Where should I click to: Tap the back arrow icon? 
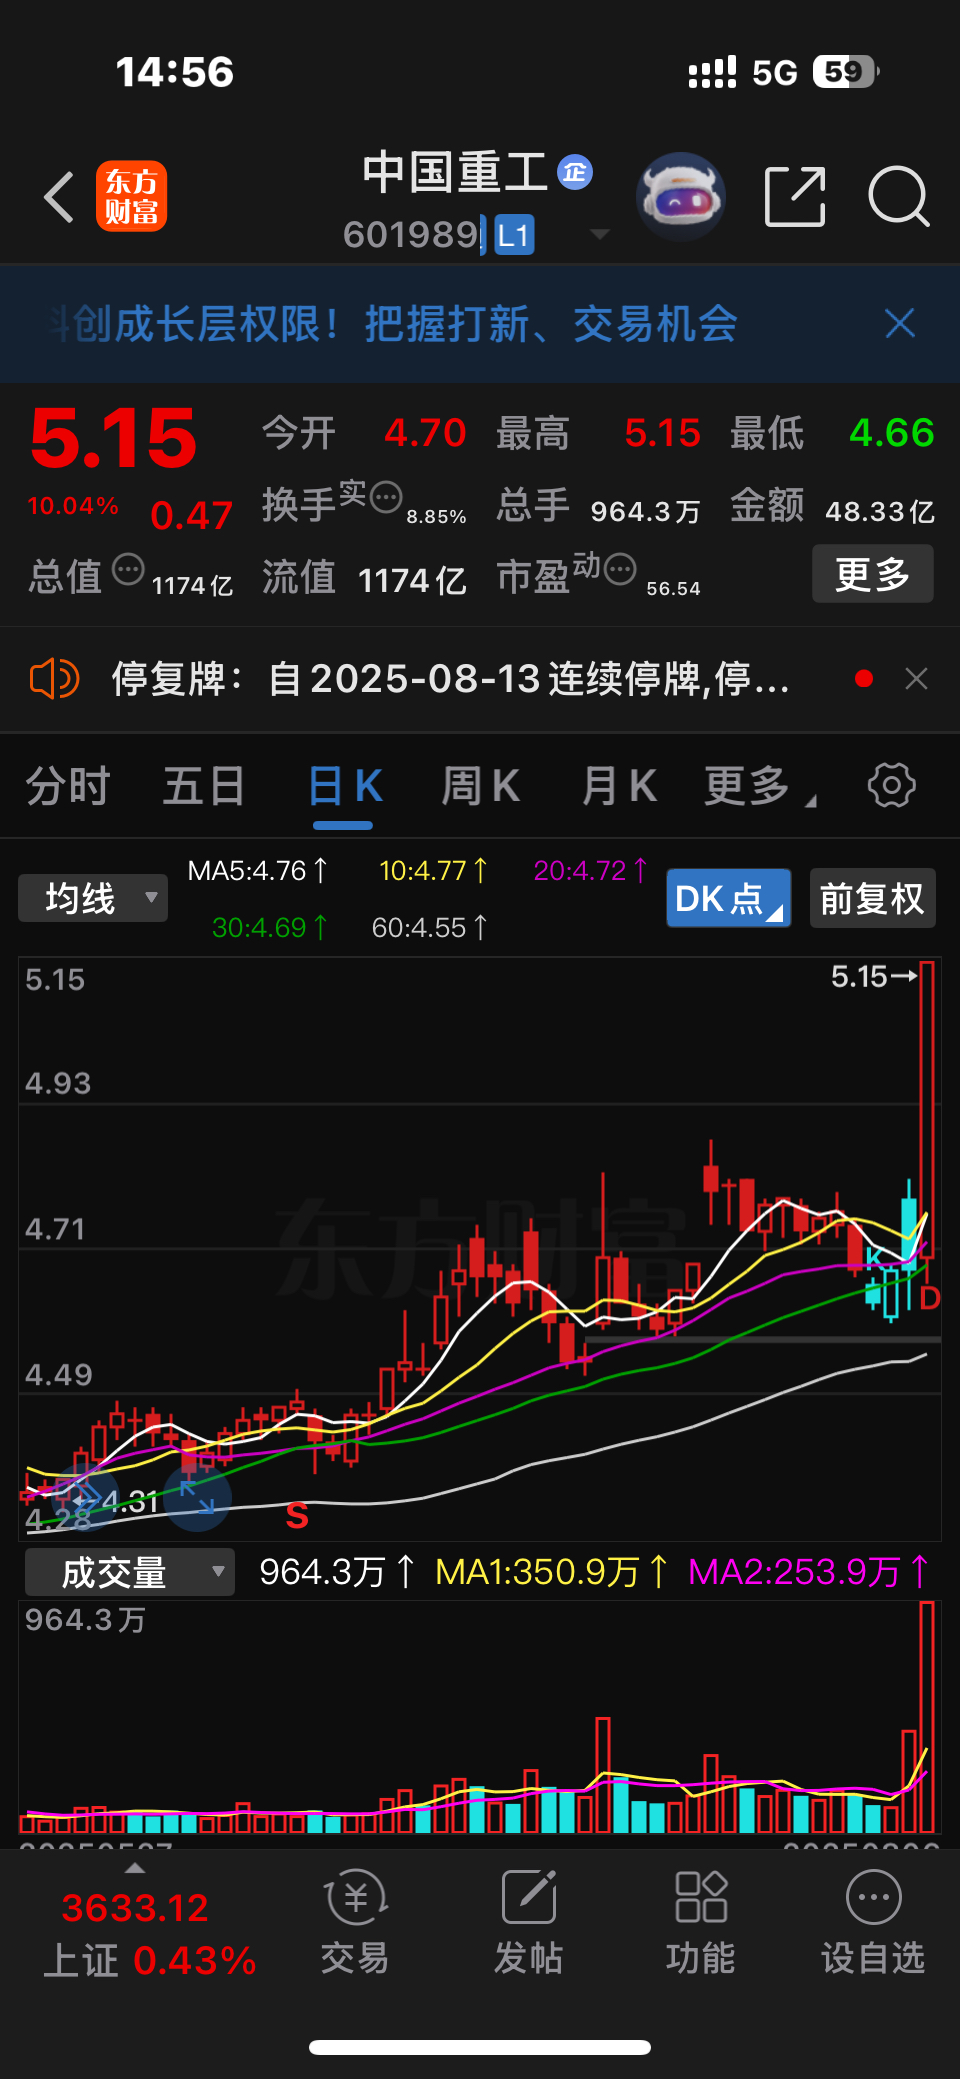point(59,196)
